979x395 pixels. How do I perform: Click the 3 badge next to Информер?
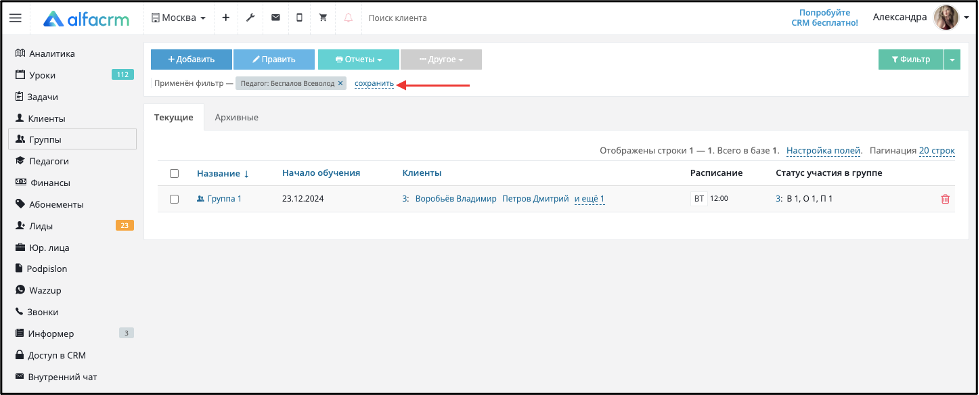coord(126,333)
